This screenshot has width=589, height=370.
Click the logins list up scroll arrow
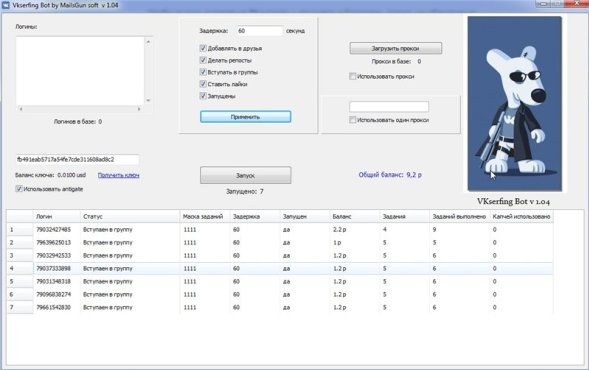tap(148, 42)
